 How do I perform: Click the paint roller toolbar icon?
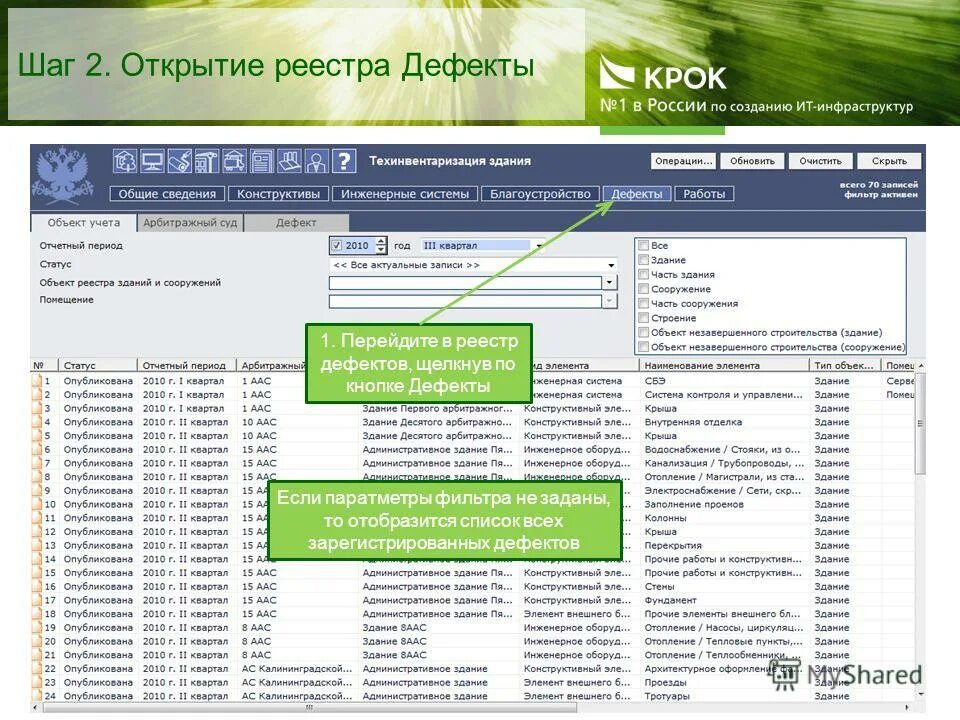[x=179, y=162]
